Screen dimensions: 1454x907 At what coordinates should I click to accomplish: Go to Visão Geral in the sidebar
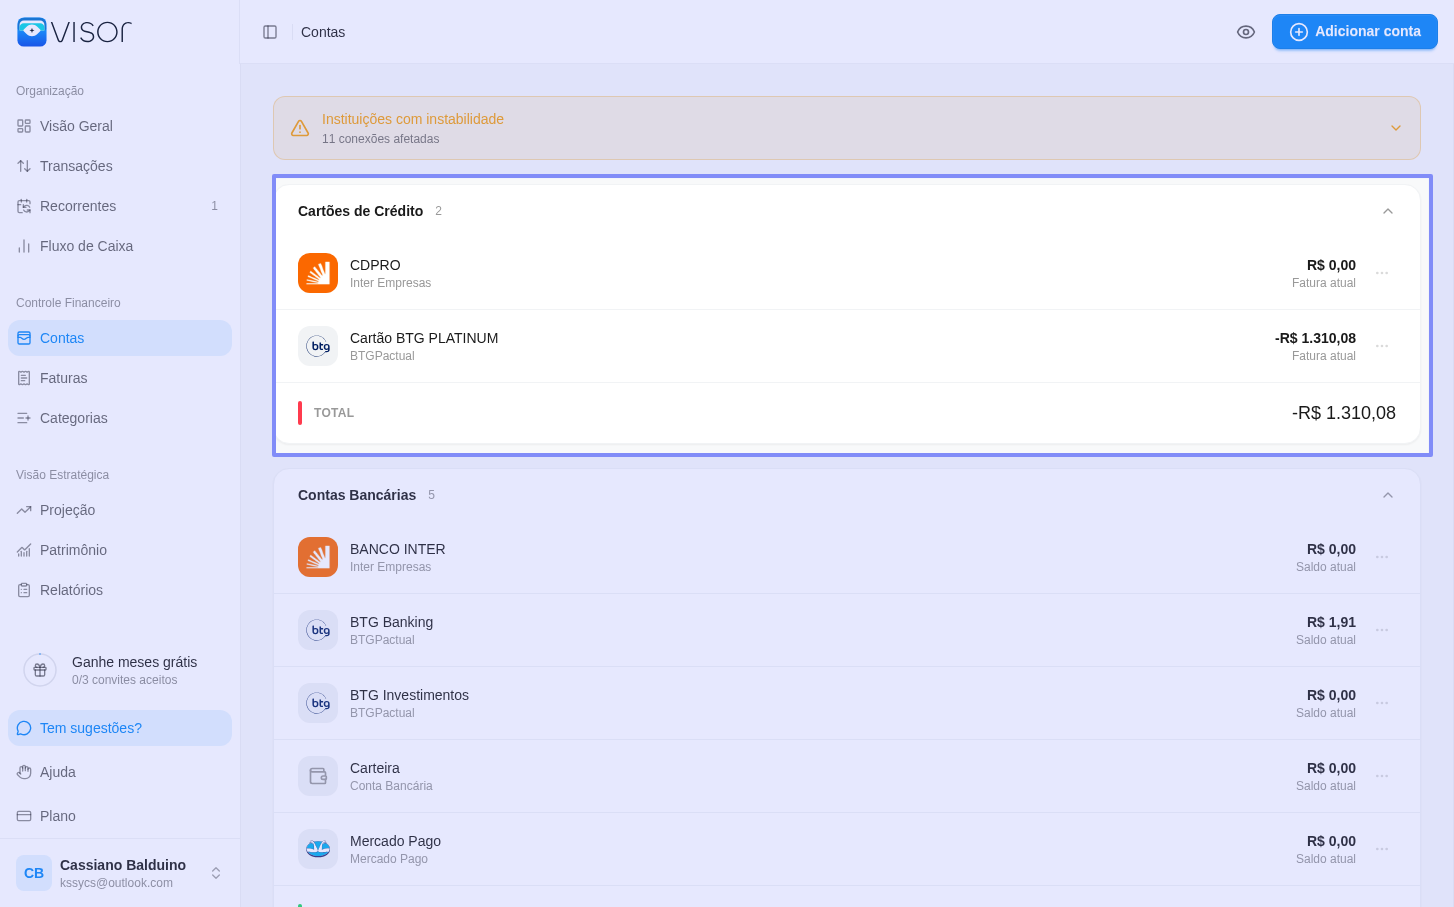click(76, 126)
